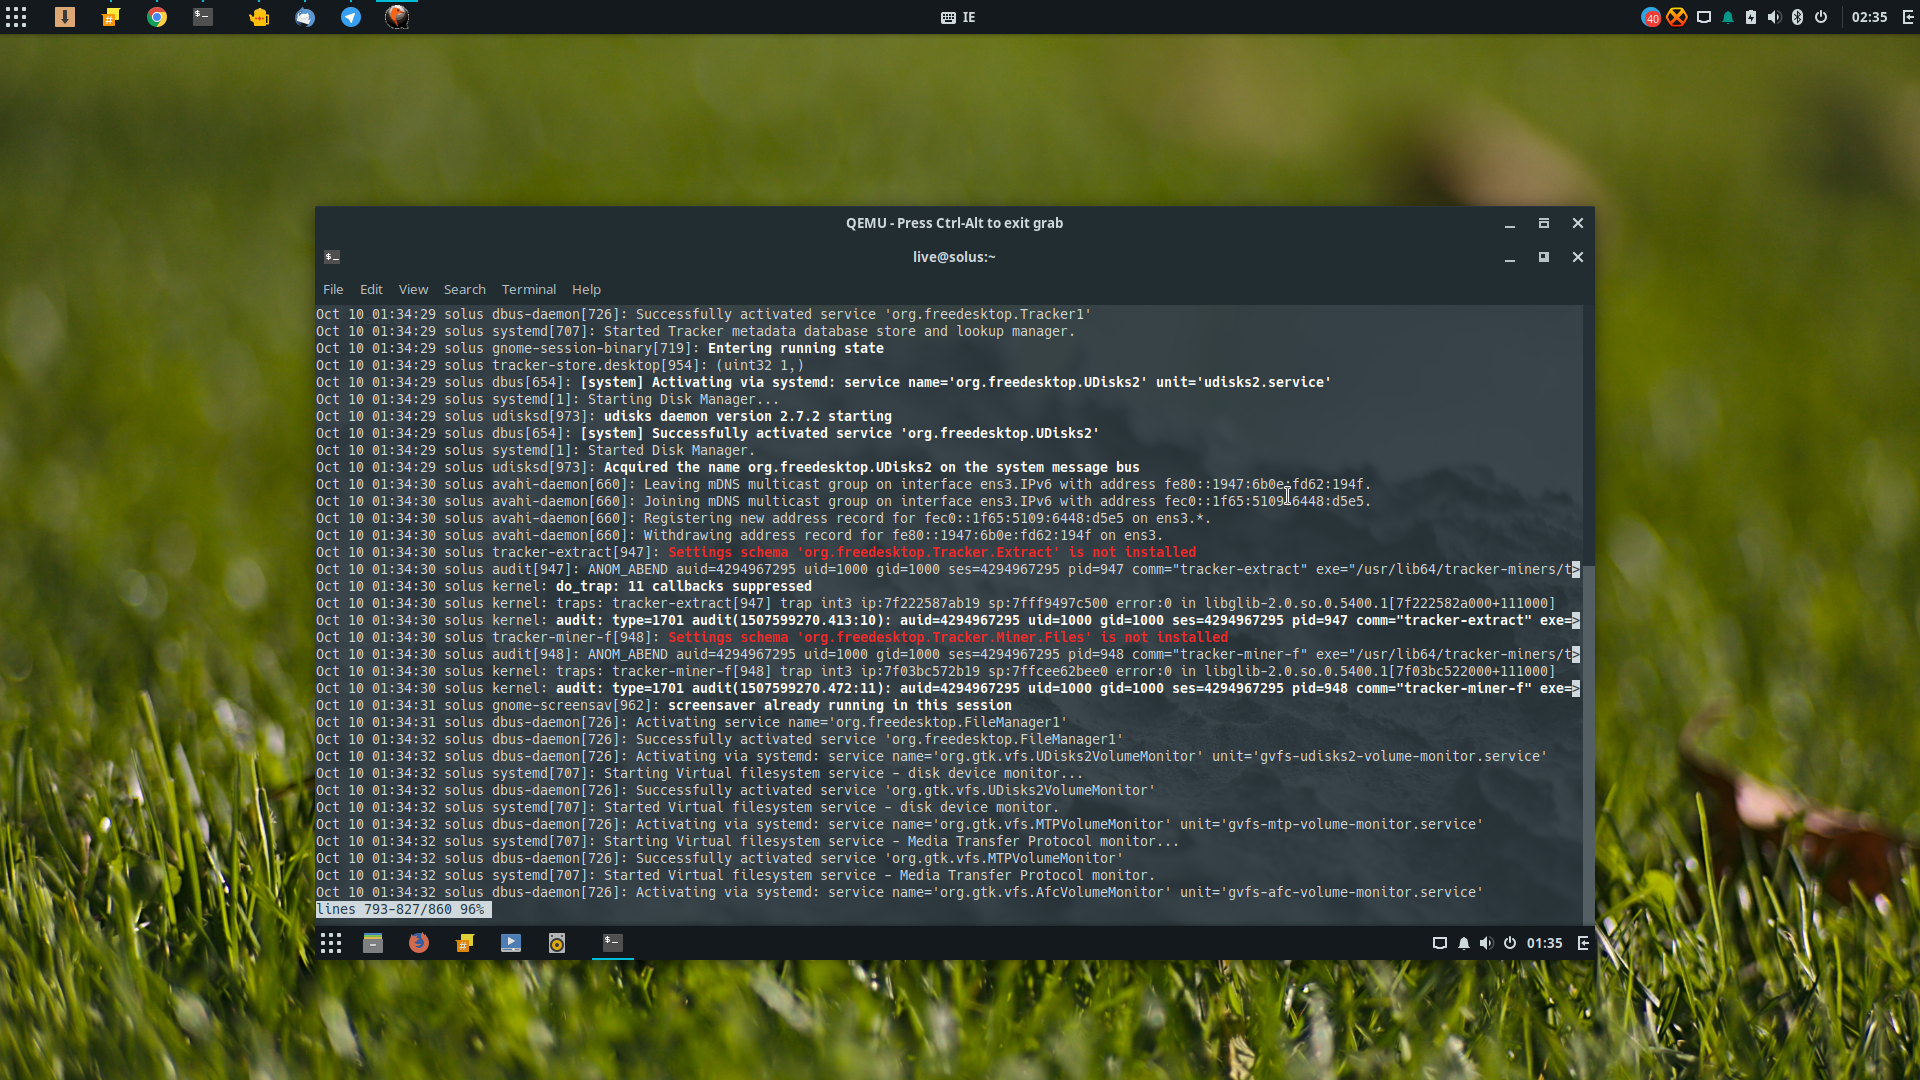Open the orange hexagon tray icon

point(1677,17)
